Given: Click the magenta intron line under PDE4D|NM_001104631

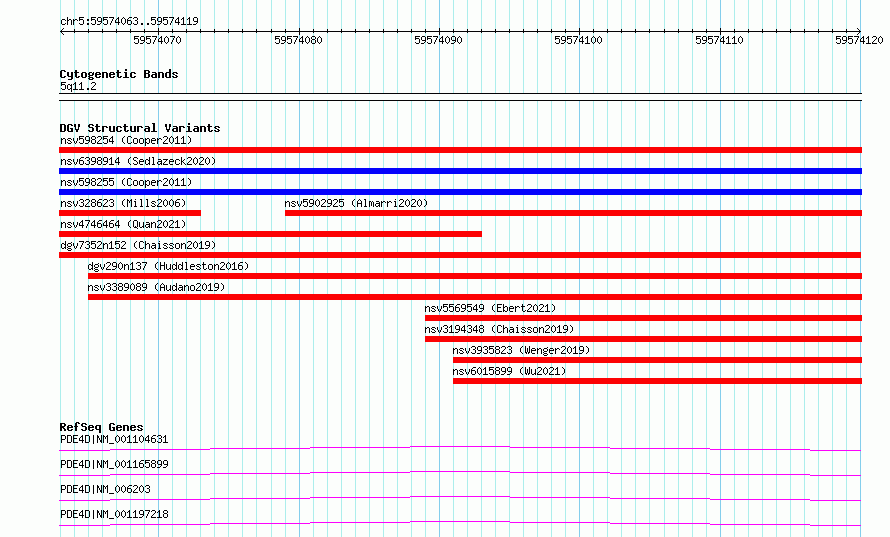Looking at the screenshot, I should [x=460, y=448].
